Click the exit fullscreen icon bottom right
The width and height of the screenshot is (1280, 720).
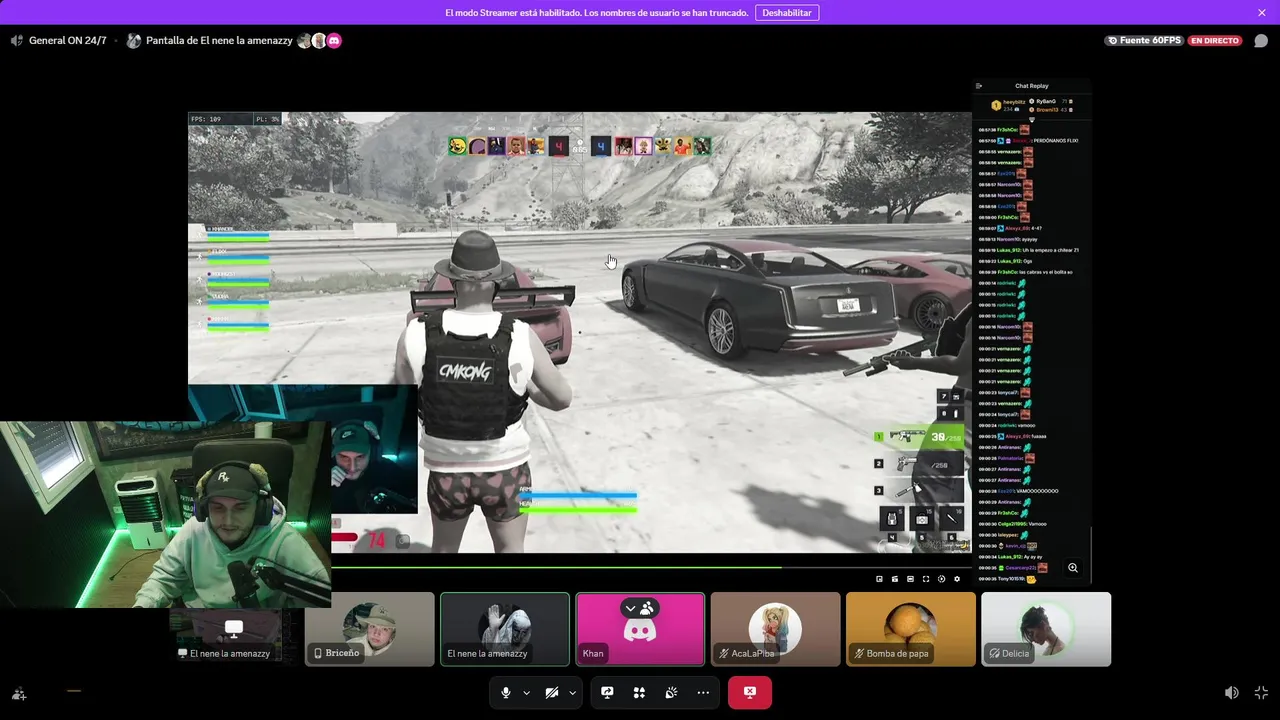pyautogui.click(x=1261, y=692)
